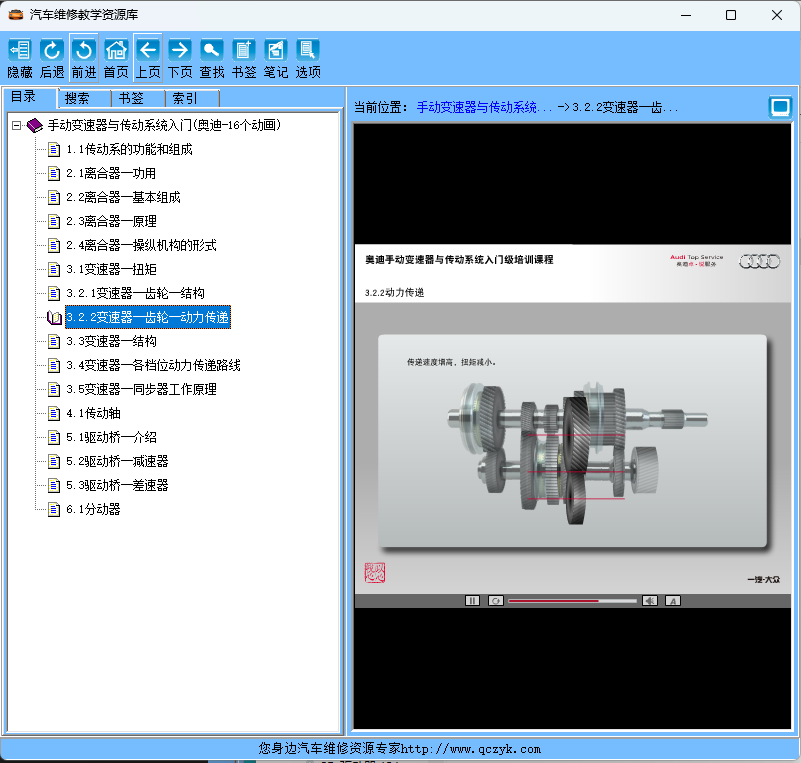Select the 4.1传动轴 topic
Screen dimensions: 801x763
pos(93,413)
